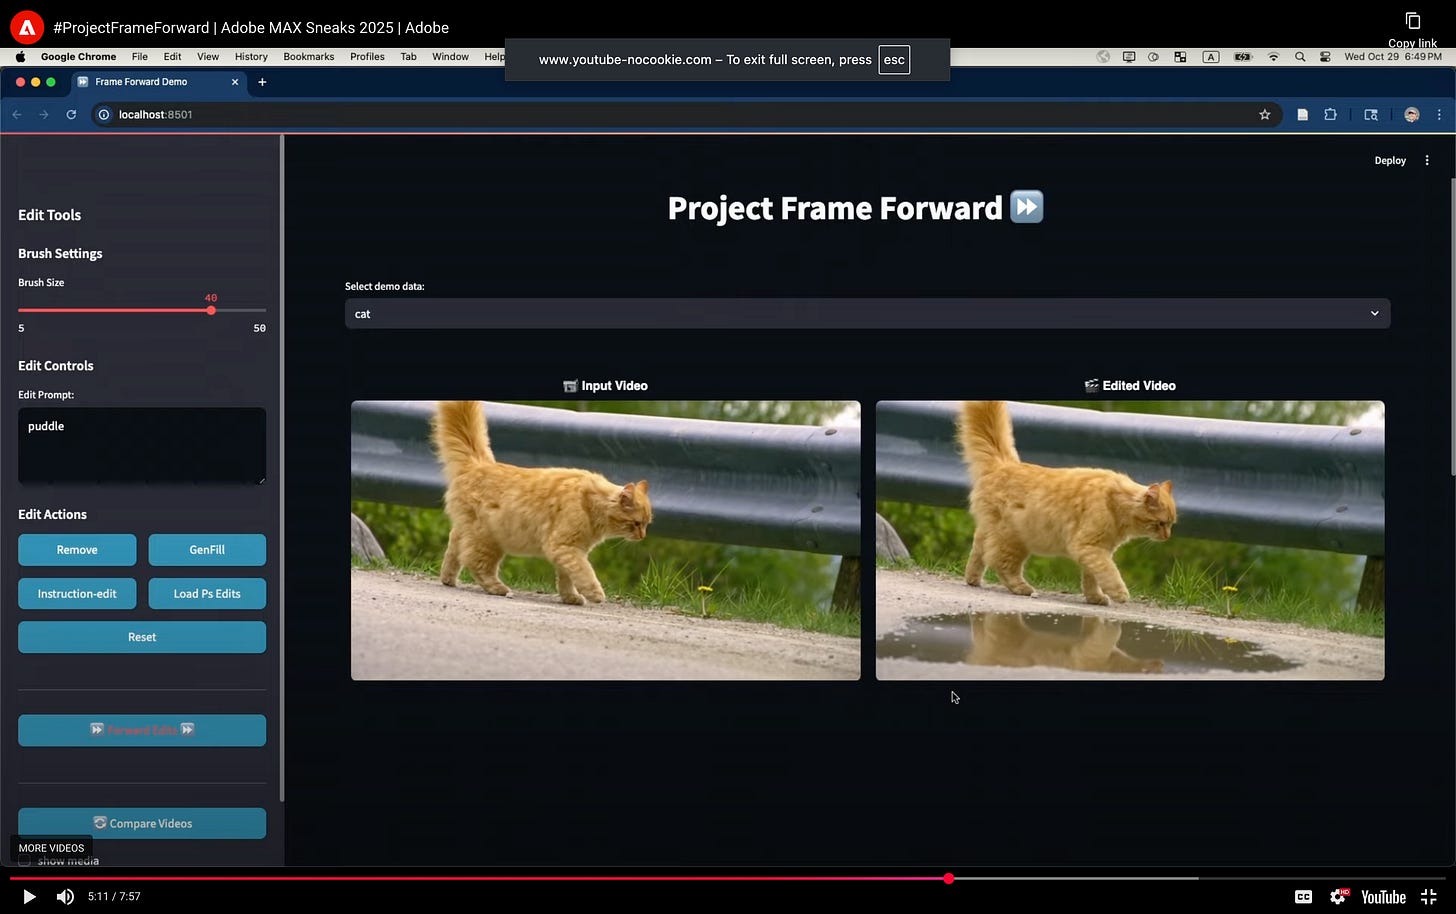1456x914 pixels.
Task: Mute the video with the volume icon
Action: (65, 896)
